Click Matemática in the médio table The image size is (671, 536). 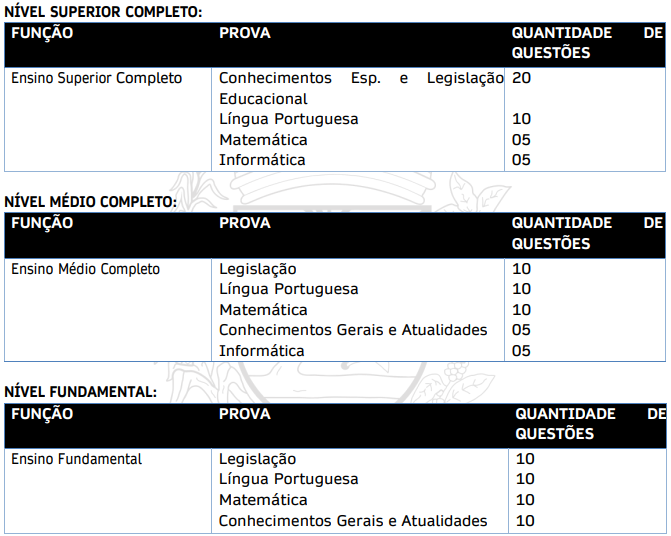point(263,310)
